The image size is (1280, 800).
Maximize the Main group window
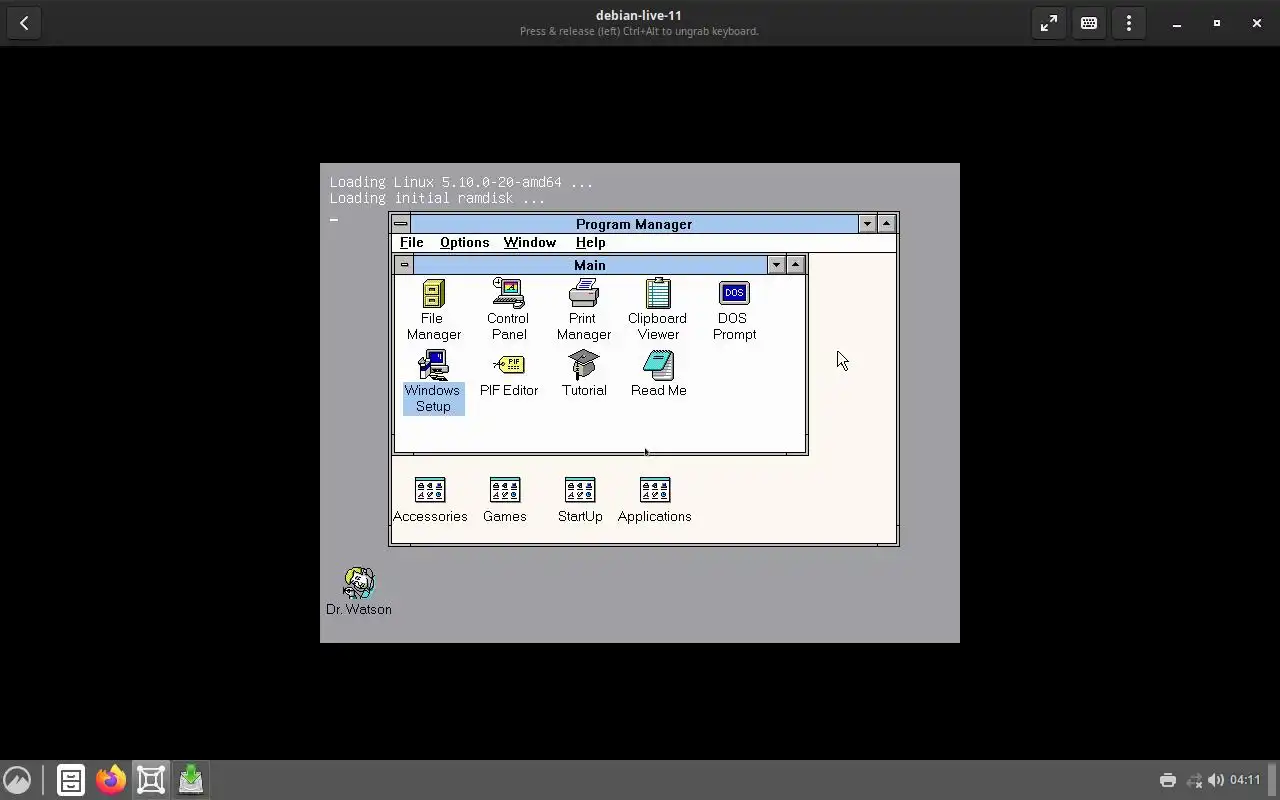point(796,265)
